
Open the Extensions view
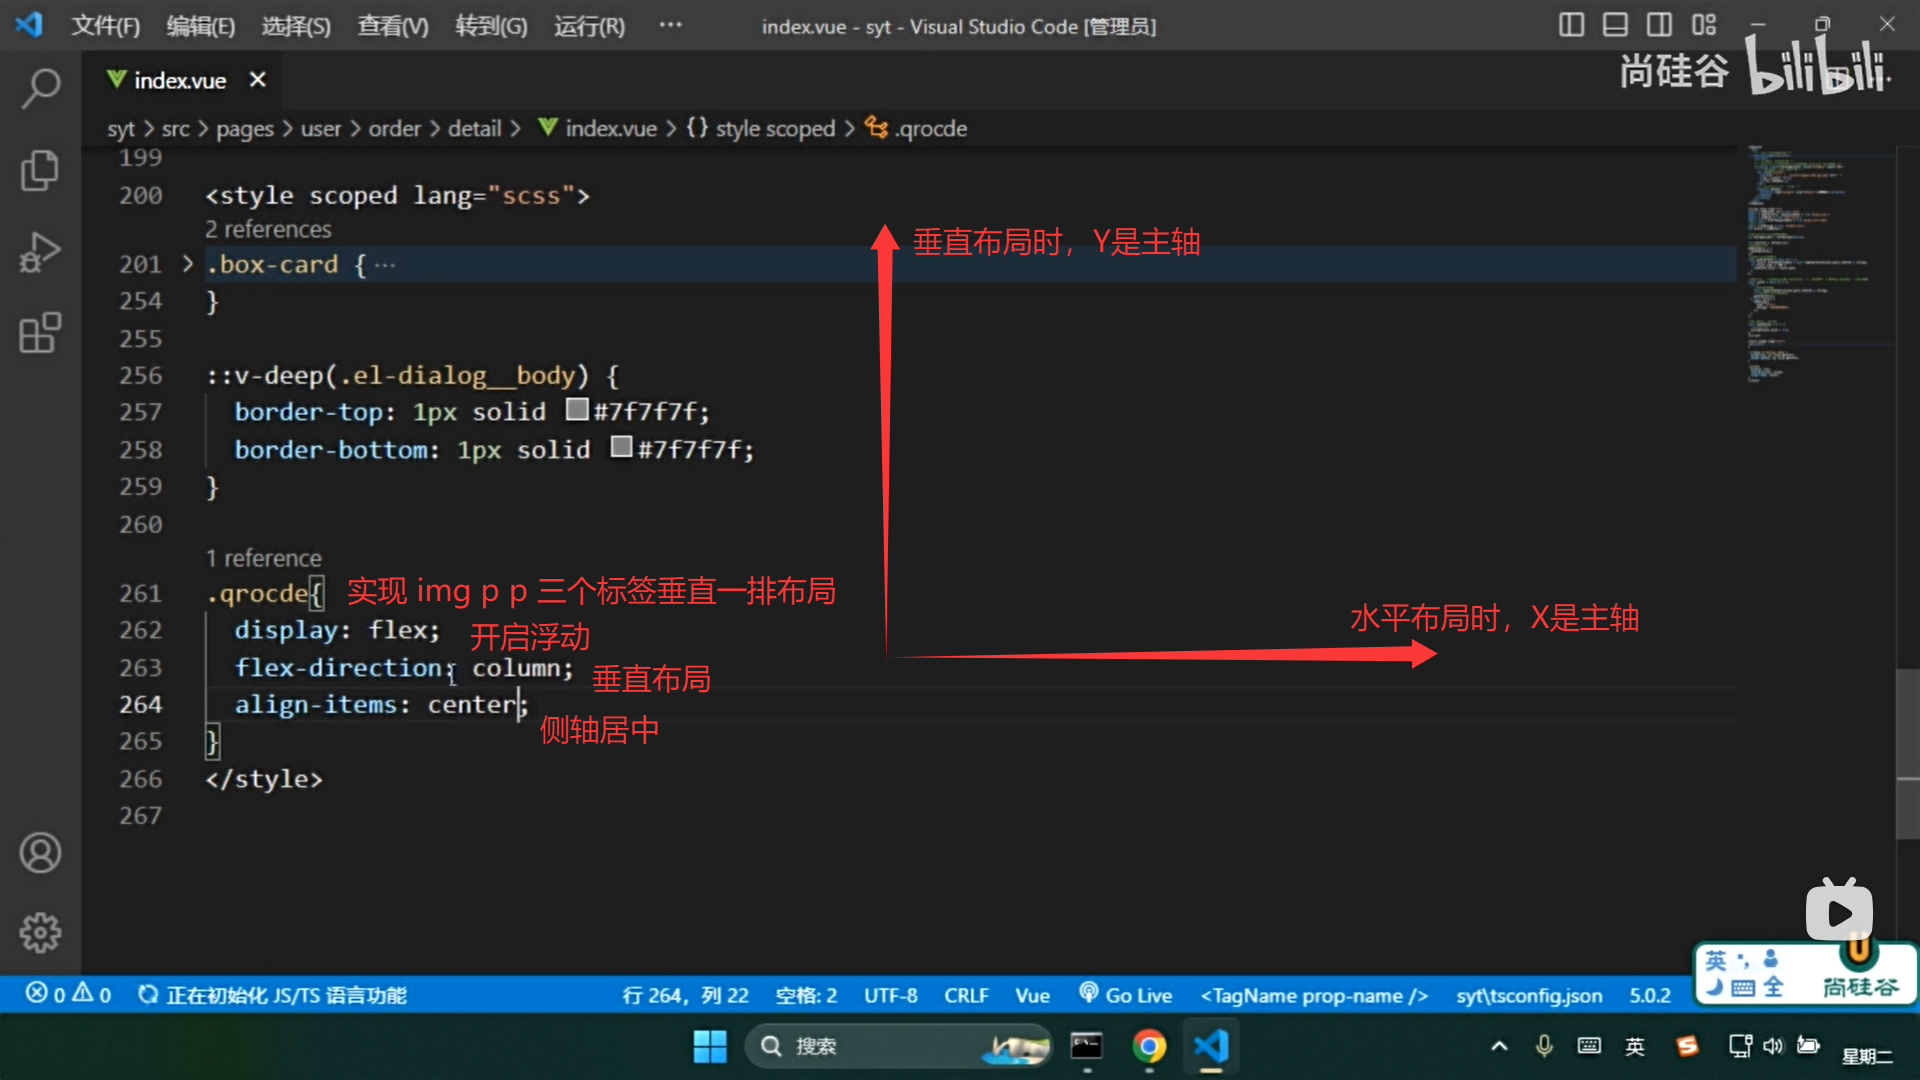[40, 333]
